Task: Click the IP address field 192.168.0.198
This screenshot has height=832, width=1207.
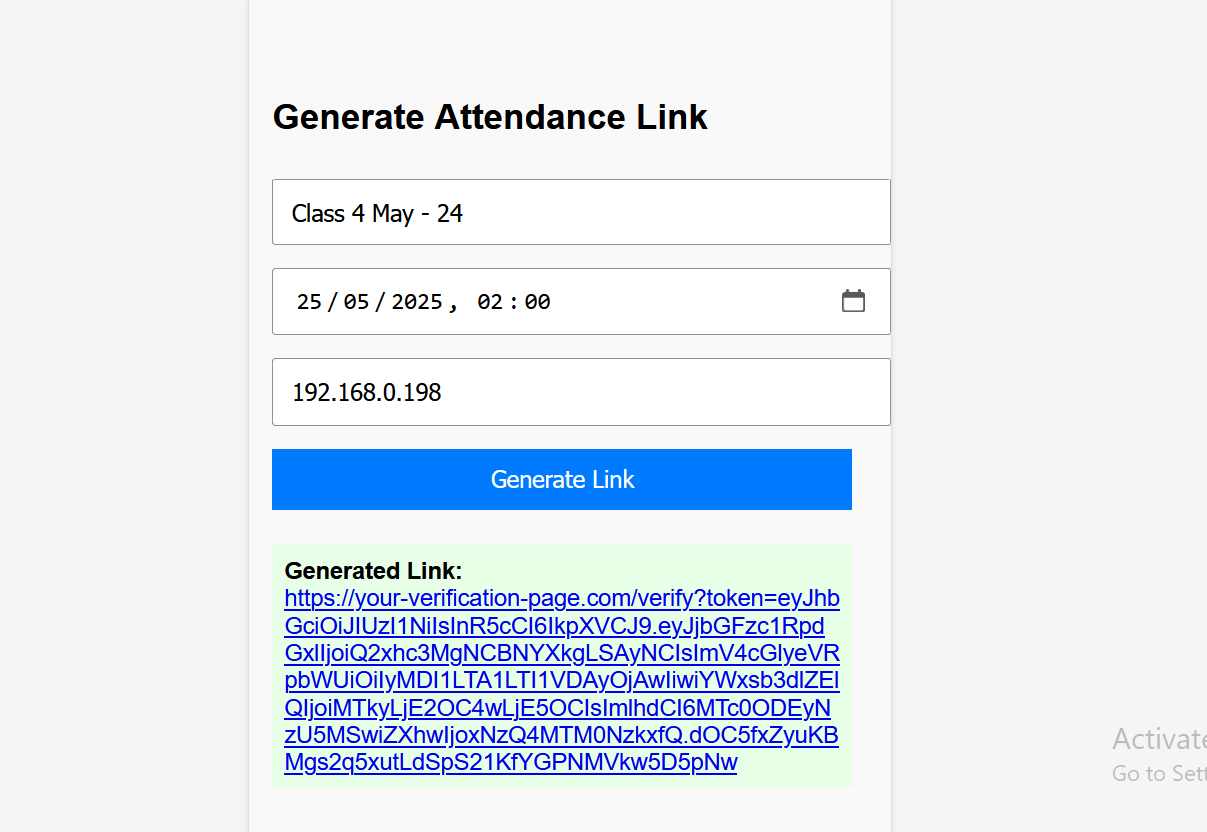Action: 580,391
